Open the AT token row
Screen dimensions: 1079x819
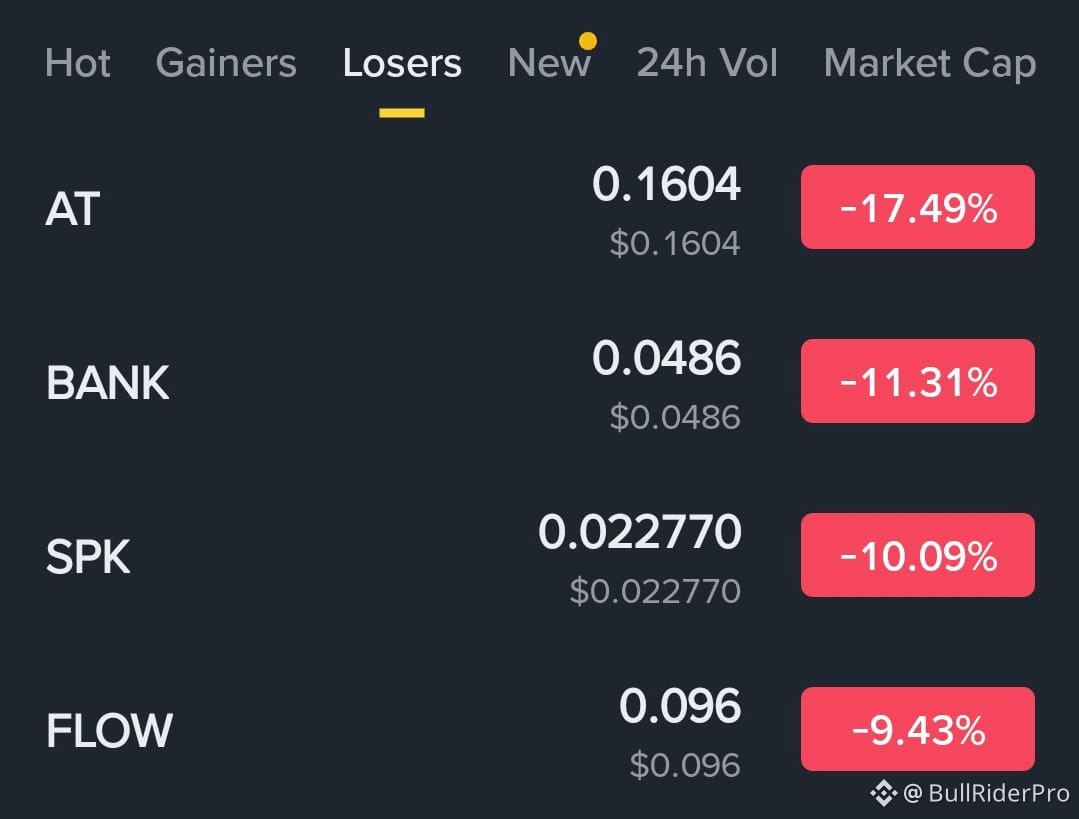click(x=71, y=210)
